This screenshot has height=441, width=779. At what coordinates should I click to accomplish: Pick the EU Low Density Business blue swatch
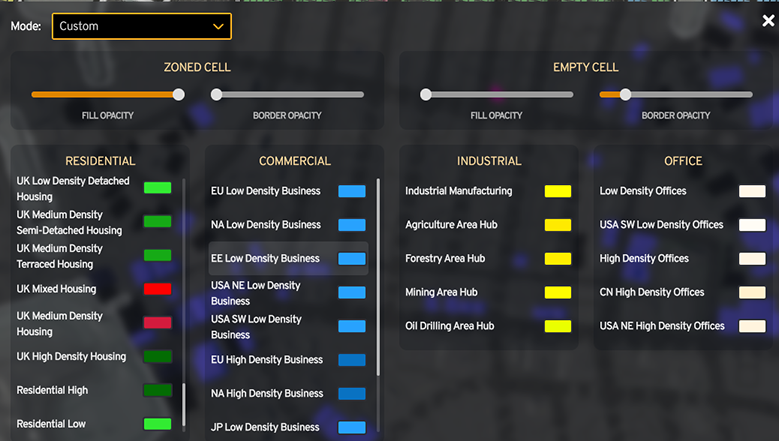coord(352,191)
